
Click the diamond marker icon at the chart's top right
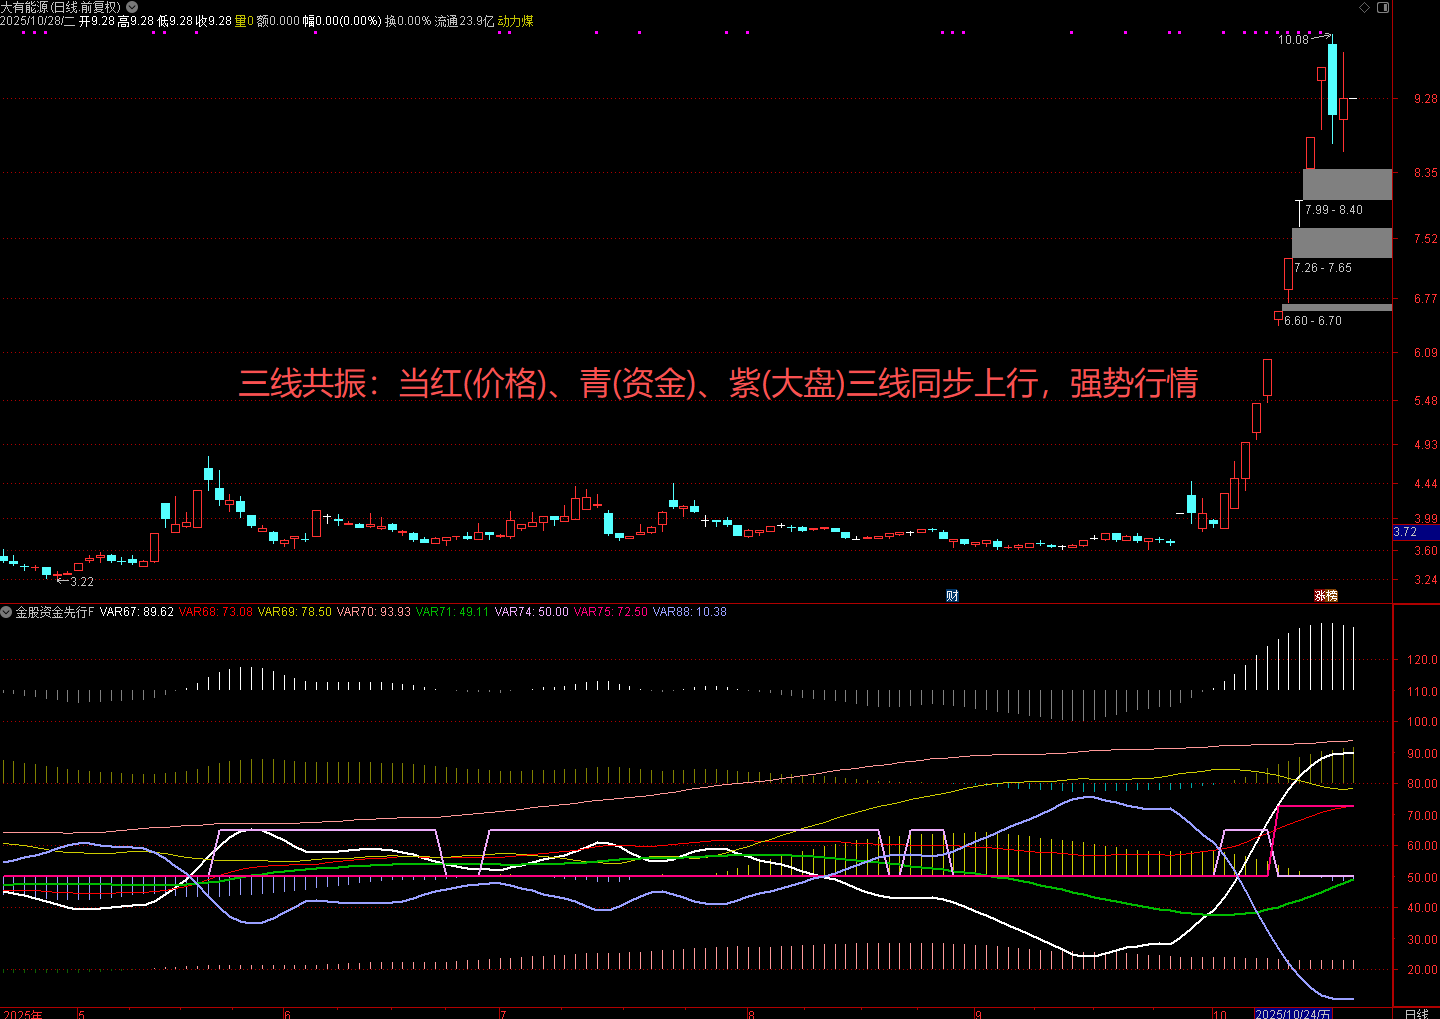coord(1365,7)
